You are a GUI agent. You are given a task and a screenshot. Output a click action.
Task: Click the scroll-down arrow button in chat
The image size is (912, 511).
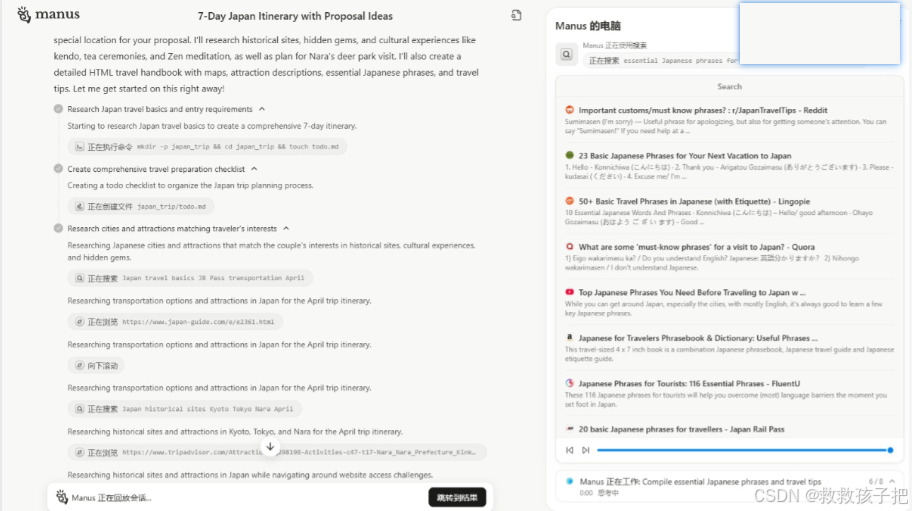270,447
